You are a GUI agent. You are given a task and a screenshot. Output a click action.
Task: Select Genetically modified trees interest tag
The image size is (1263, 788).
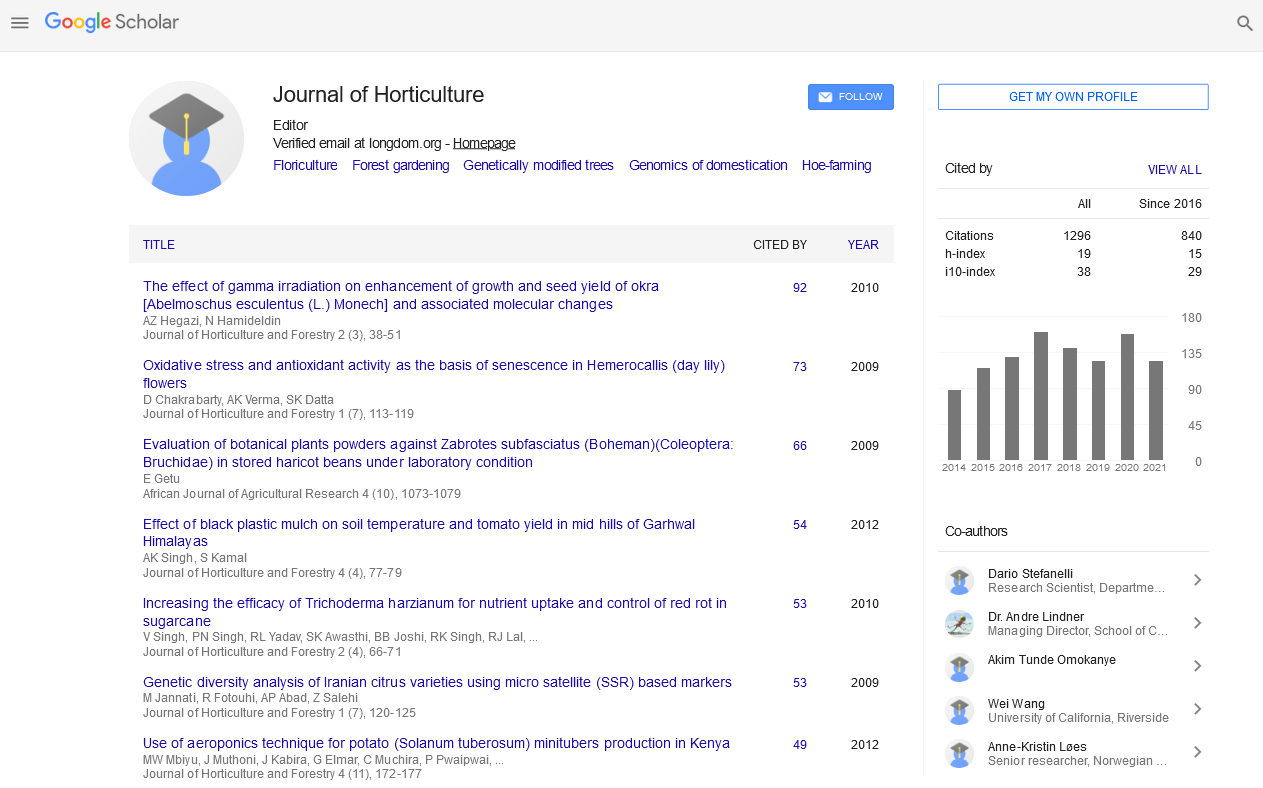pyautogui.click(x=538, y=165)
